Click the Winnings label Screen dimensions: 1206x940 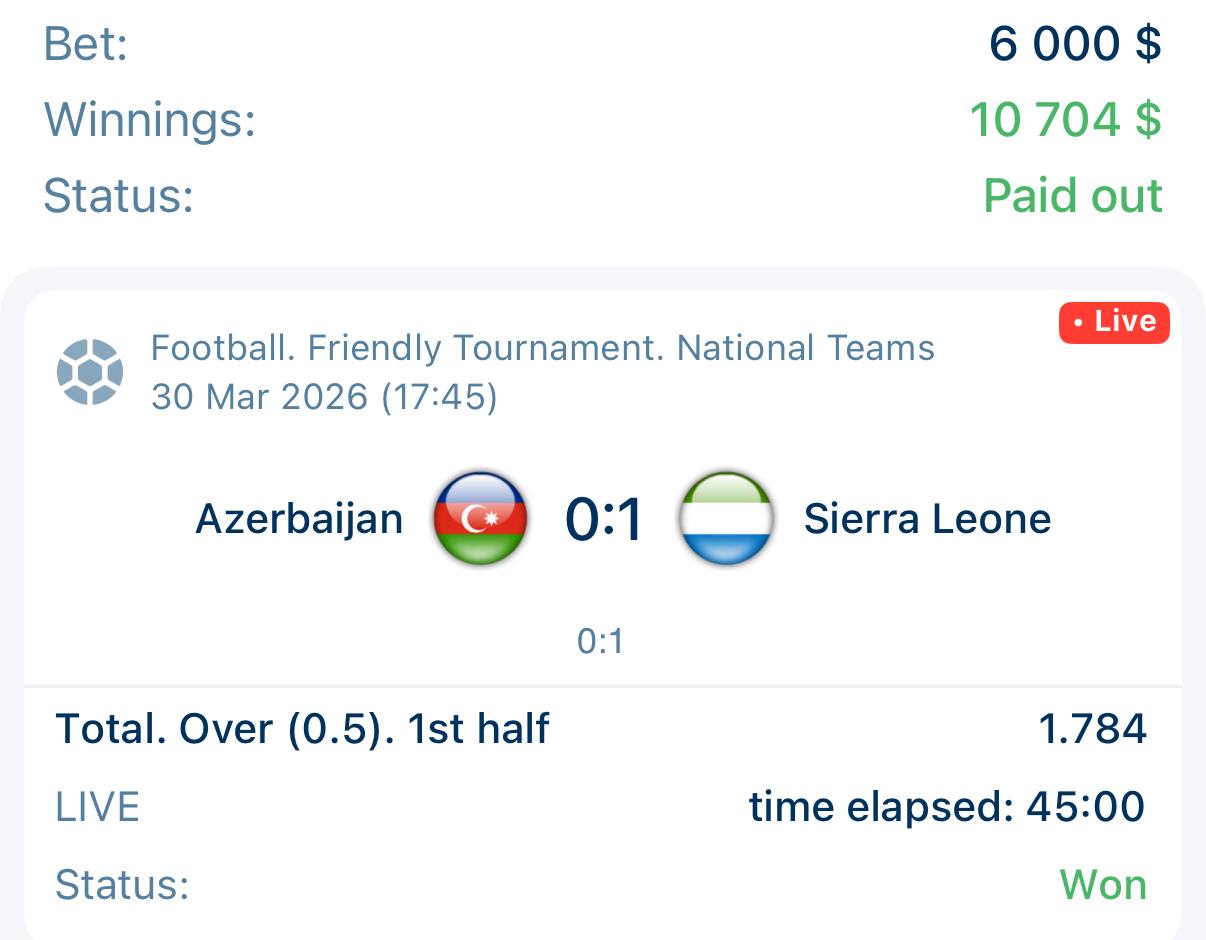click(150, 120)
